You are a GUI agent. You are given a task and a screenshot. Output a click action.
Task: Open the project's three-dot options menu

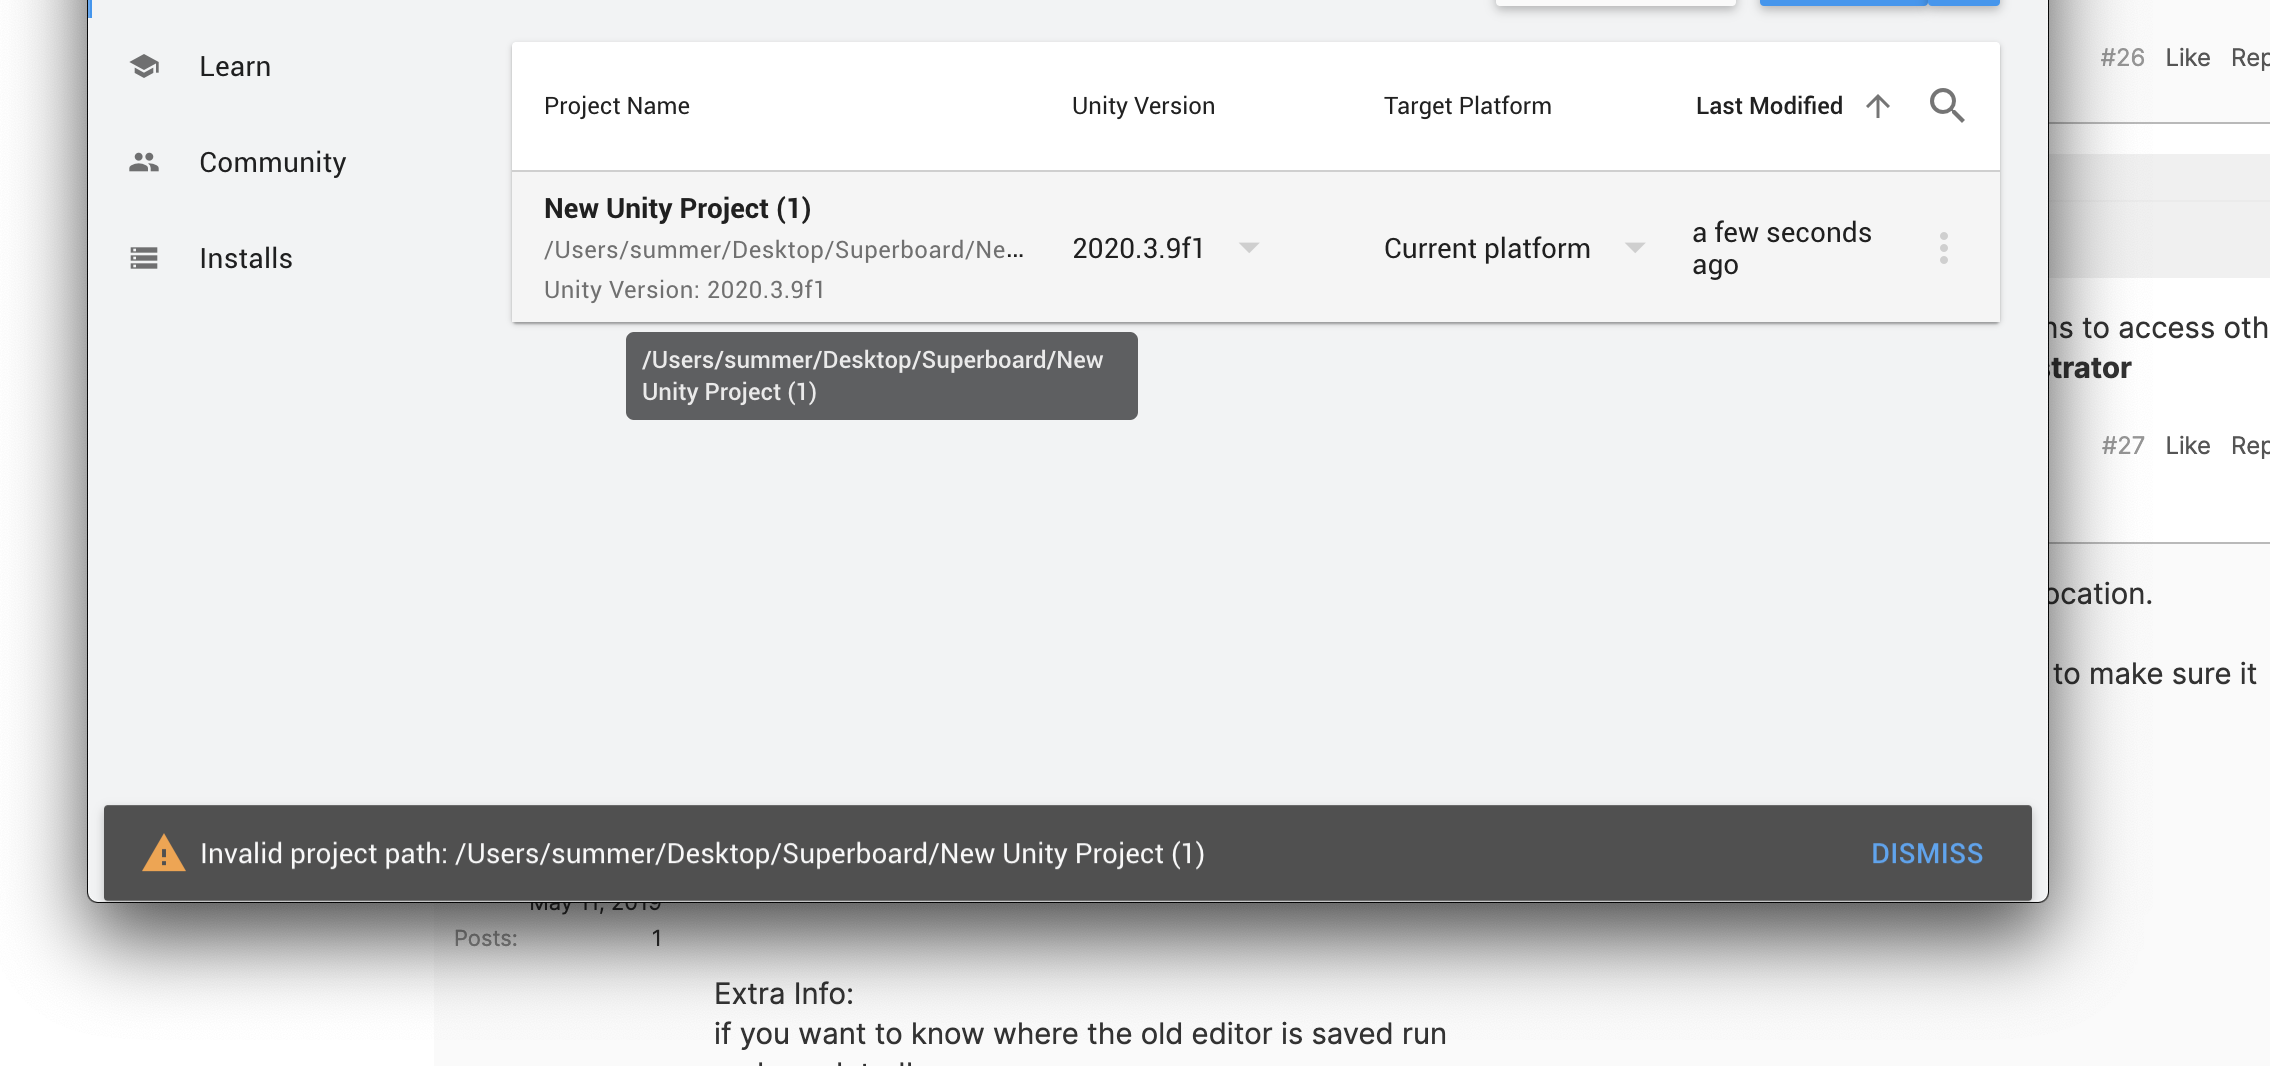coord(1943,248)
